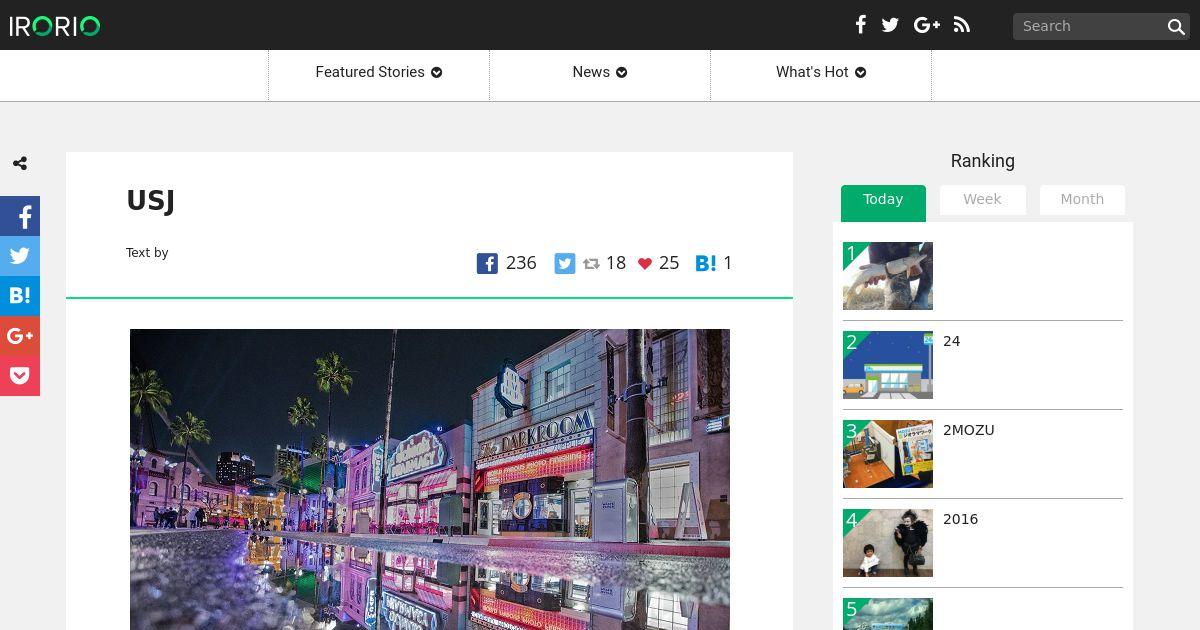Image resolution: width=1200 pixels, height=630 pixels.
Task: Click the Text by label
Action: 147,253
